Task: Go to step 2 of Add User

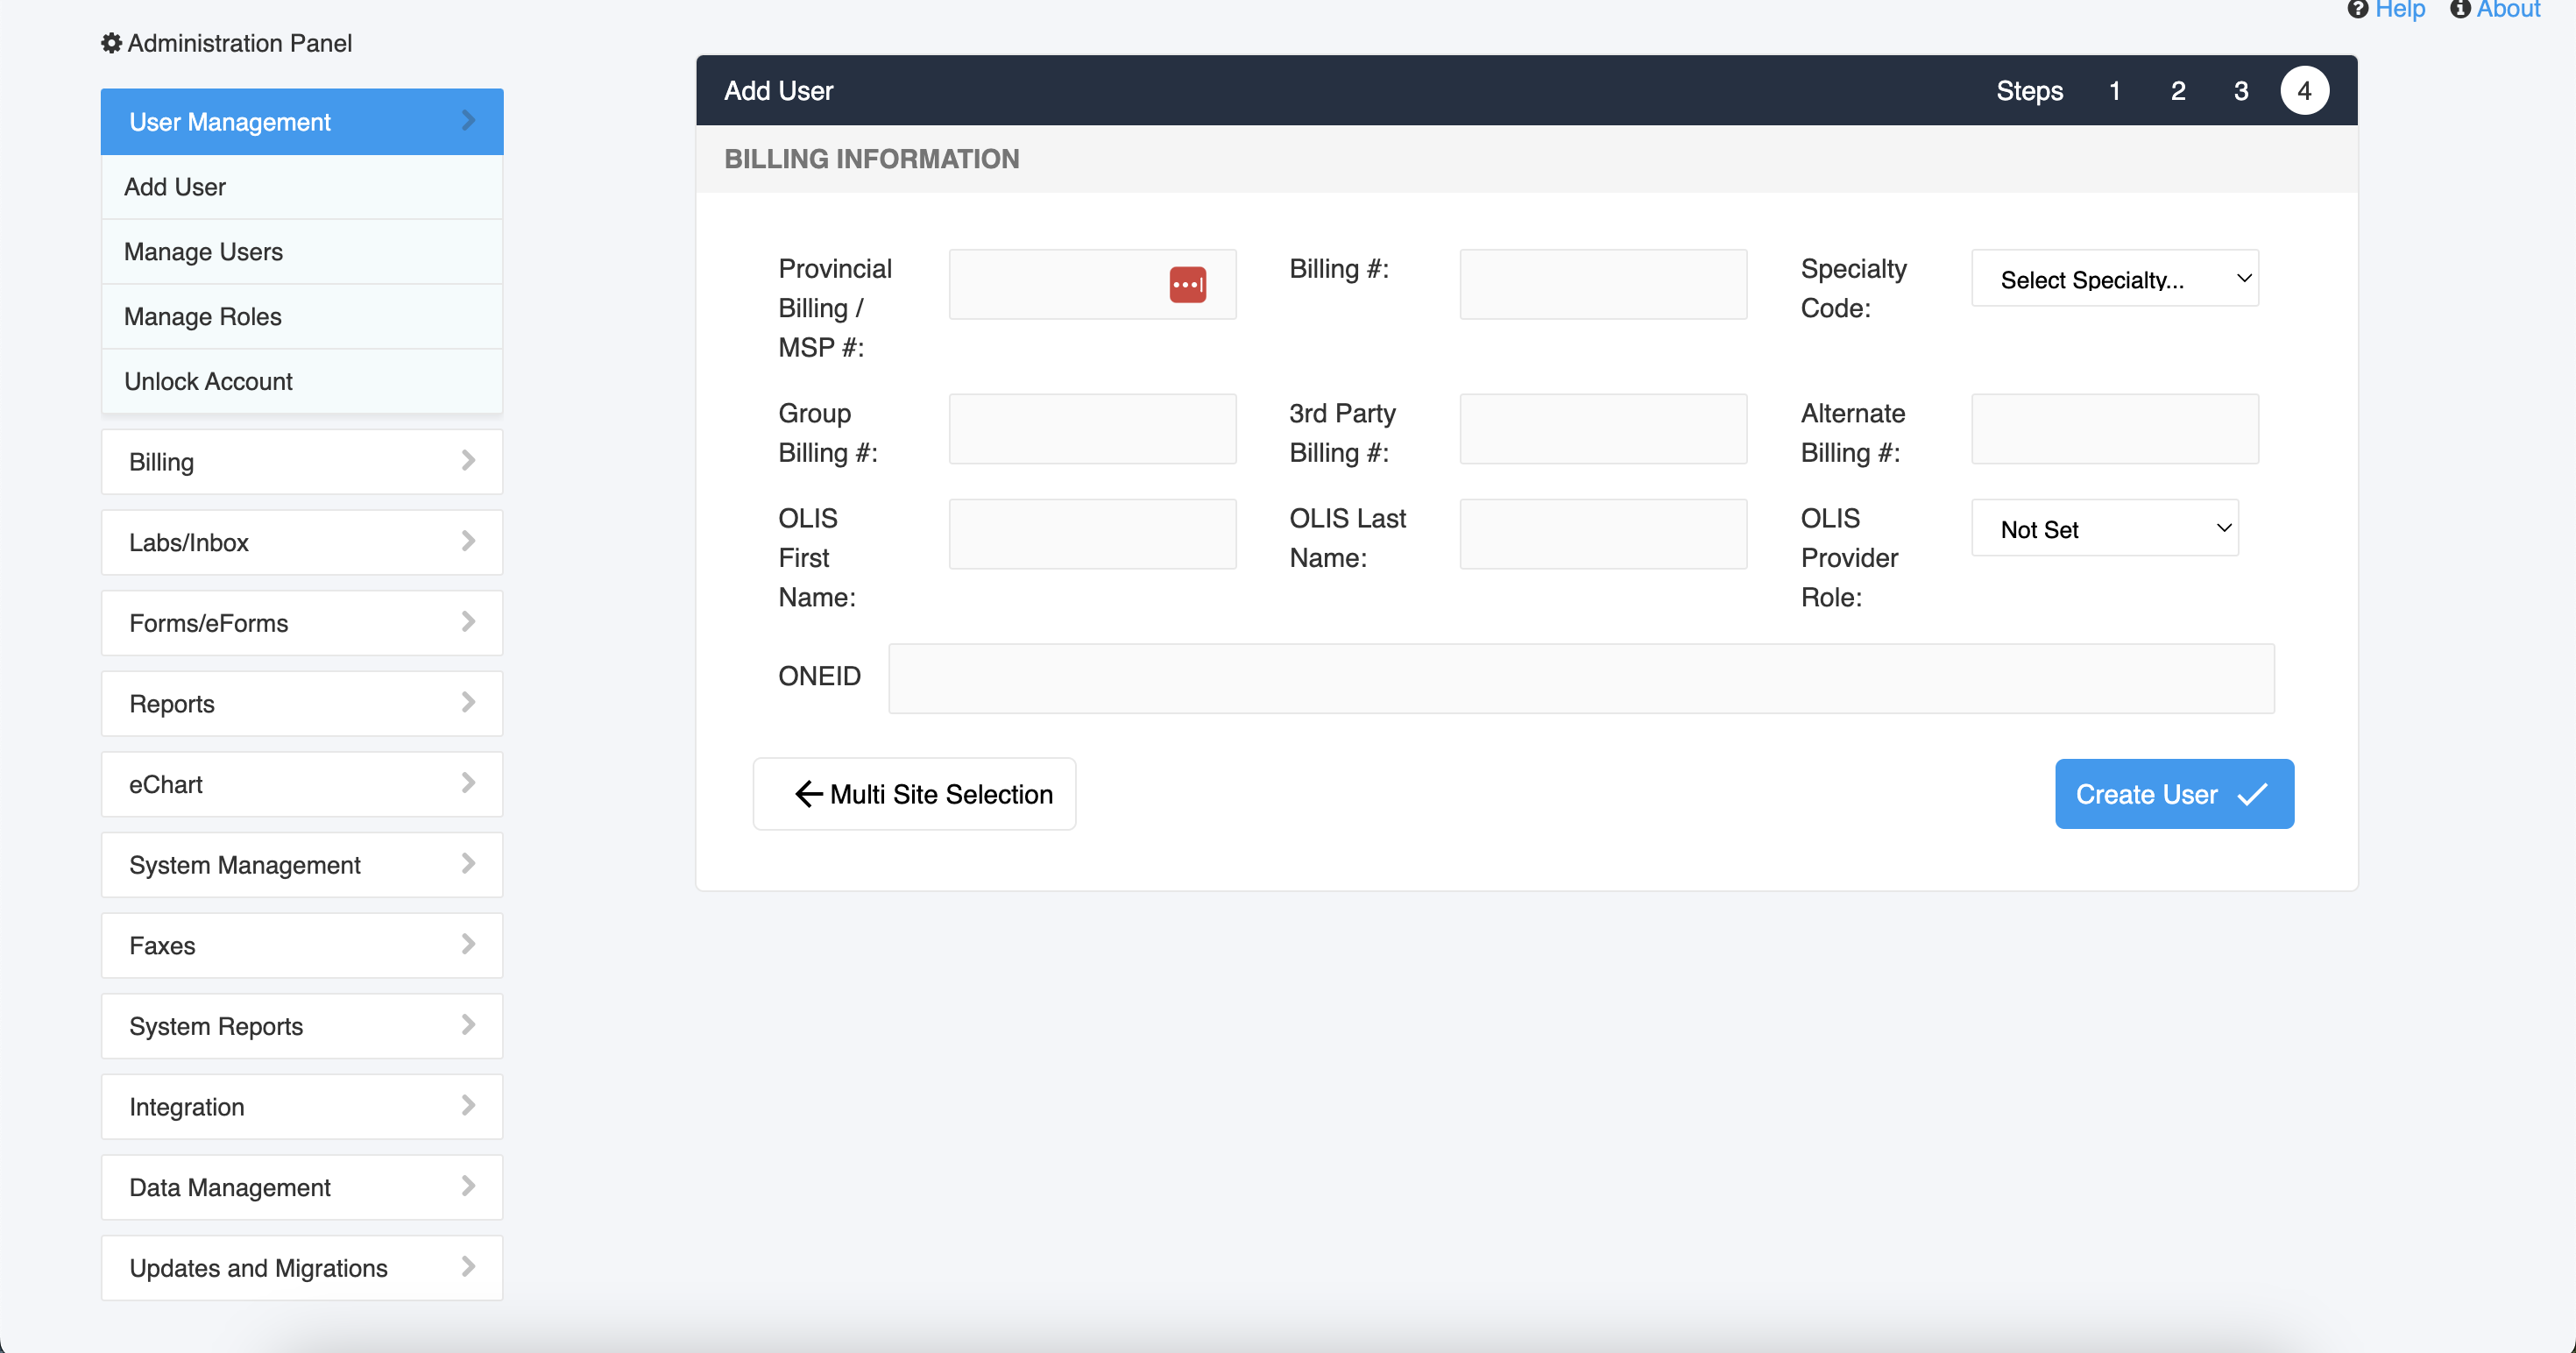Action: click(x=2177, y=91)
